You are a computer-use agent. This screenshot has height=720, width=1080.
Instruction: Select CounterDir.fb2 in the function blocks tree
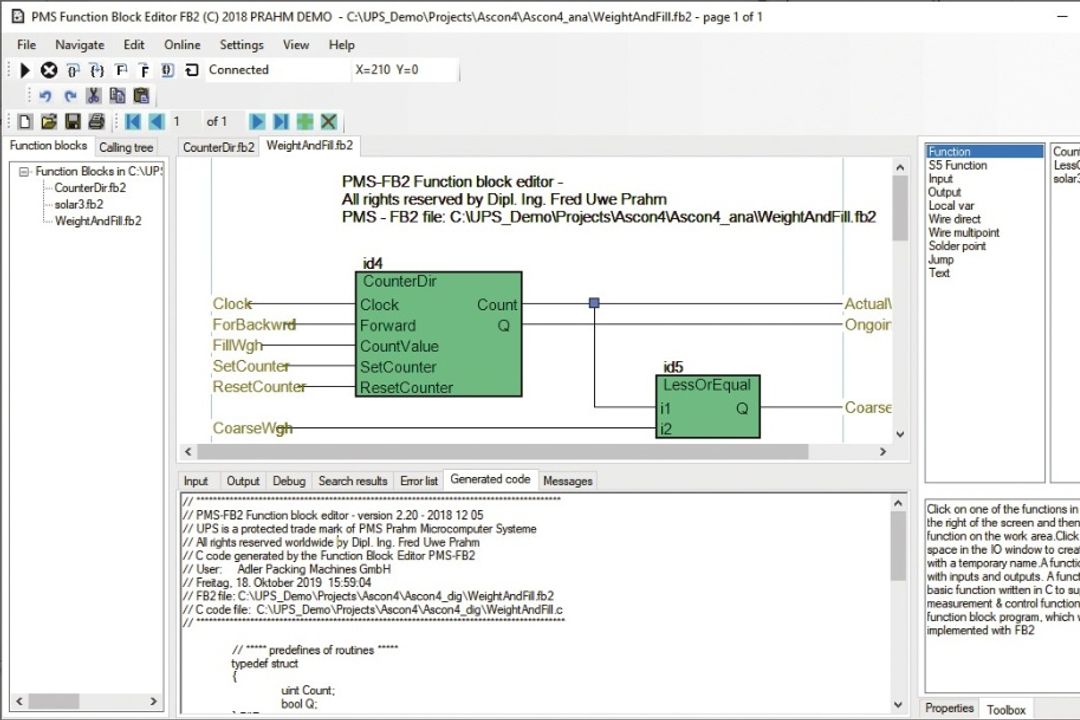pyautogui.click(x=90, y=188)
